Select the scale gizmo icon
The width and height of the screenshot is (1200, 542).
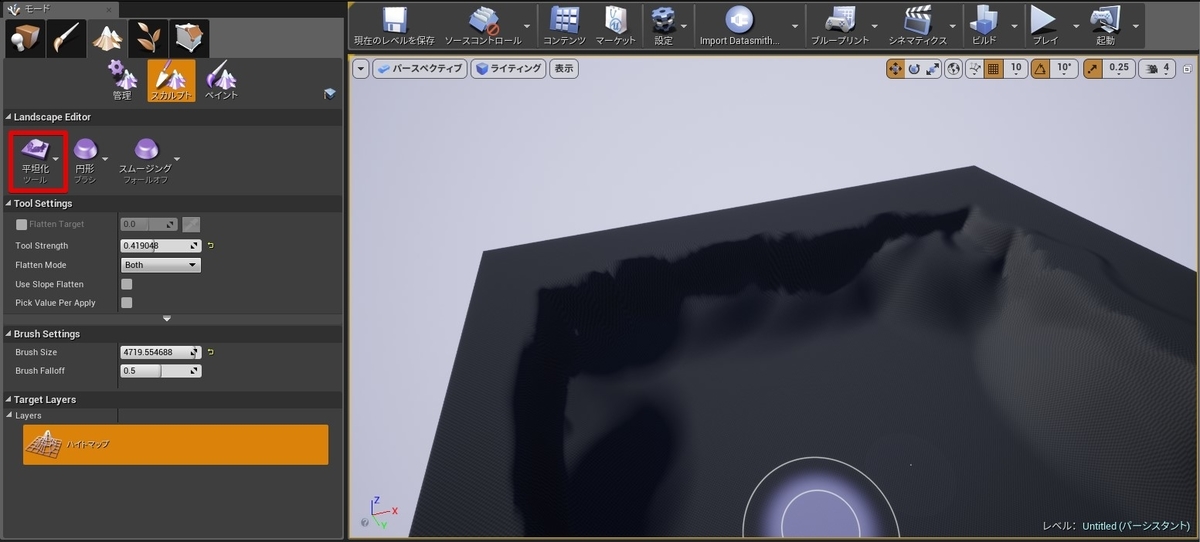point(932,69)
